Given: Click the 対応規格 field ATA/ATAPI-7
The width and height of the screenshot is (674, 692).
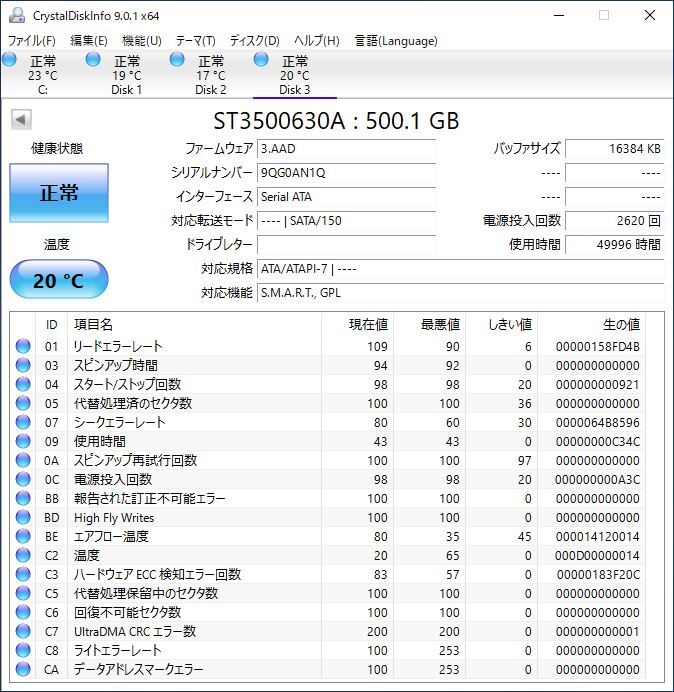Looking at the screenshot, I should pos(460,268).
